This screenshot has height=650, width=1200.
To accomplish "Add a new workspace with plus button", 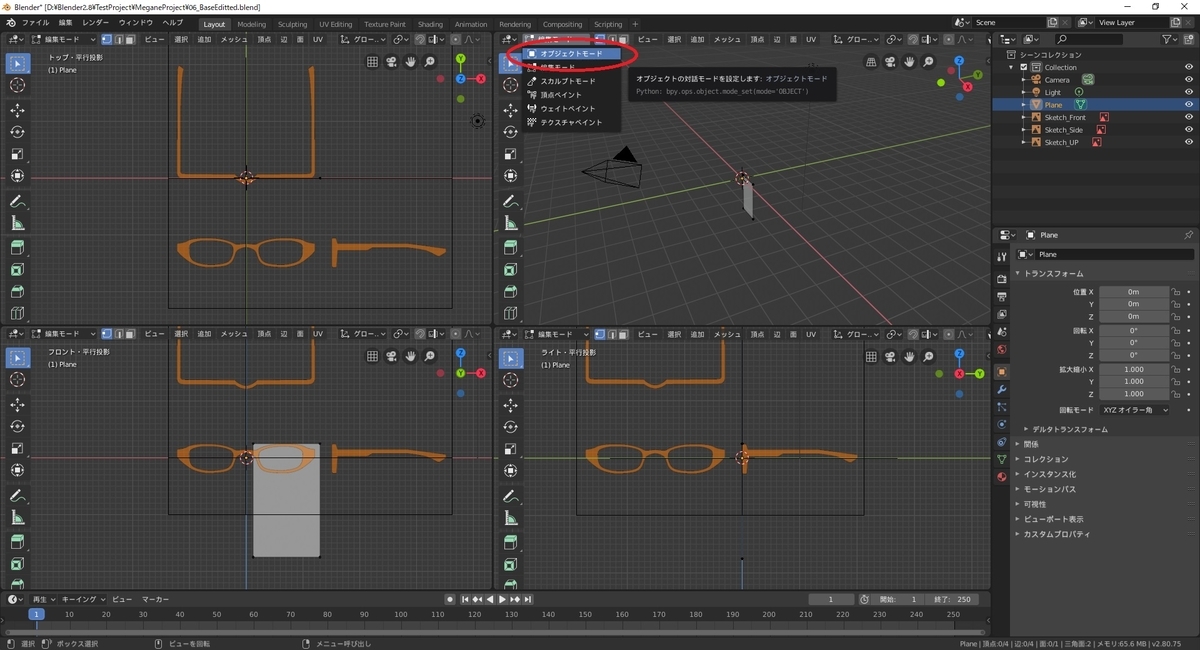I will (x=635, y=24).
